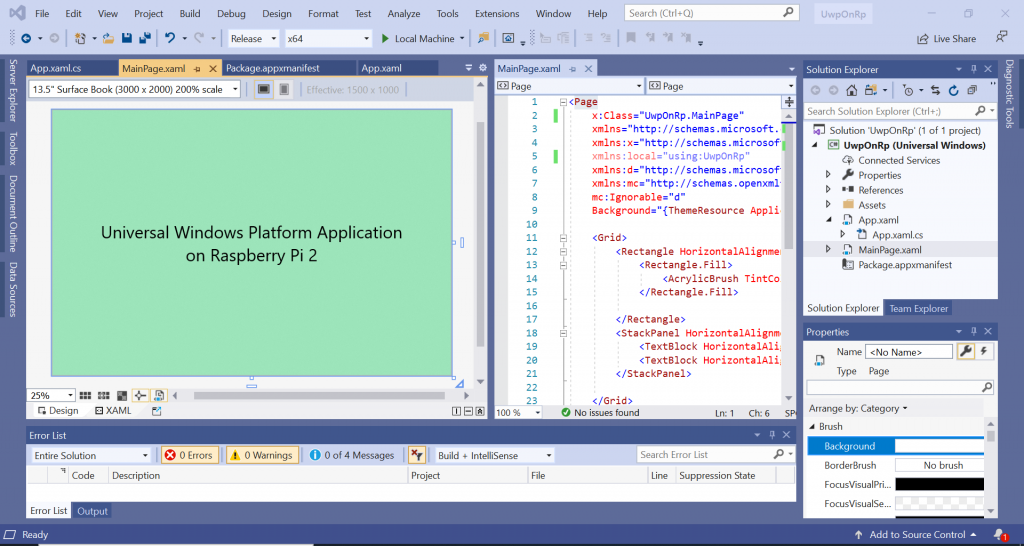The width and height of the screenshot is (1024, 546).
Task: Toggle the artboard background icon
Action: pos(121,395)
